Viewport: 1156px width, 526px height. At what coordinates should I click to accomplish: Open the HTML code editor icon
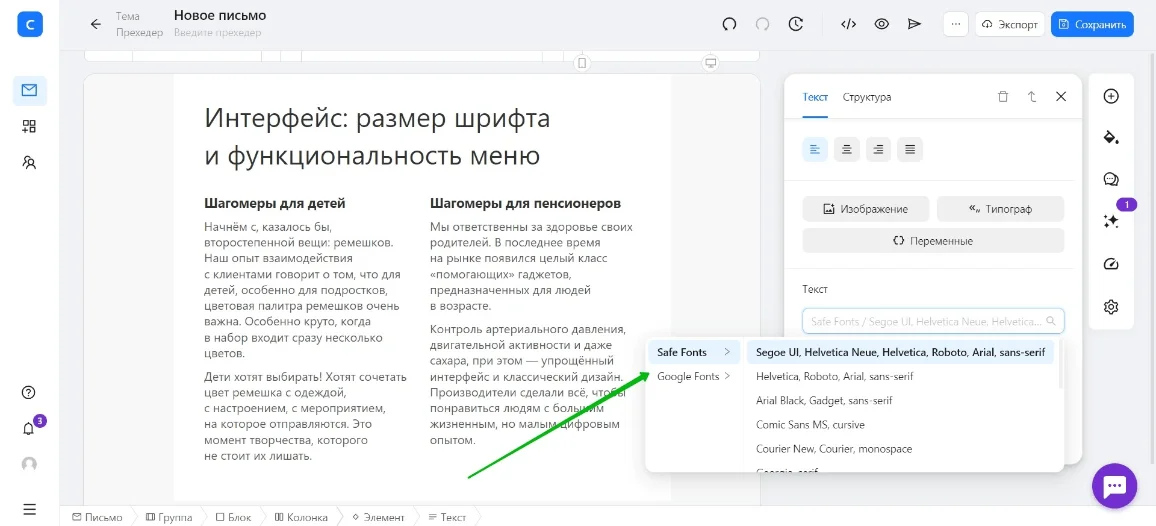coord(848,24)
